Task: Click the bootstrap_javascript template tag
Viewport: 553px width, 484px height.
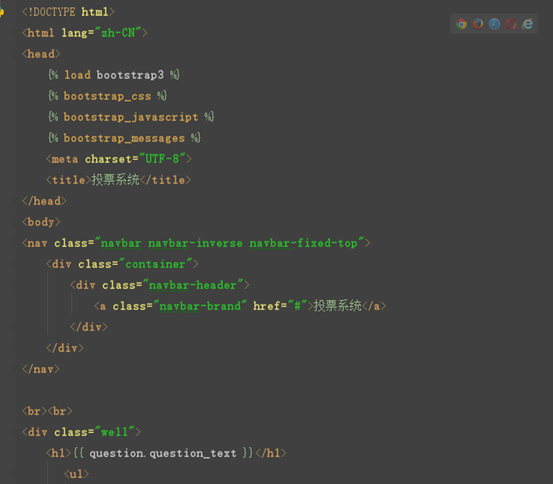Action: (131, 117)
